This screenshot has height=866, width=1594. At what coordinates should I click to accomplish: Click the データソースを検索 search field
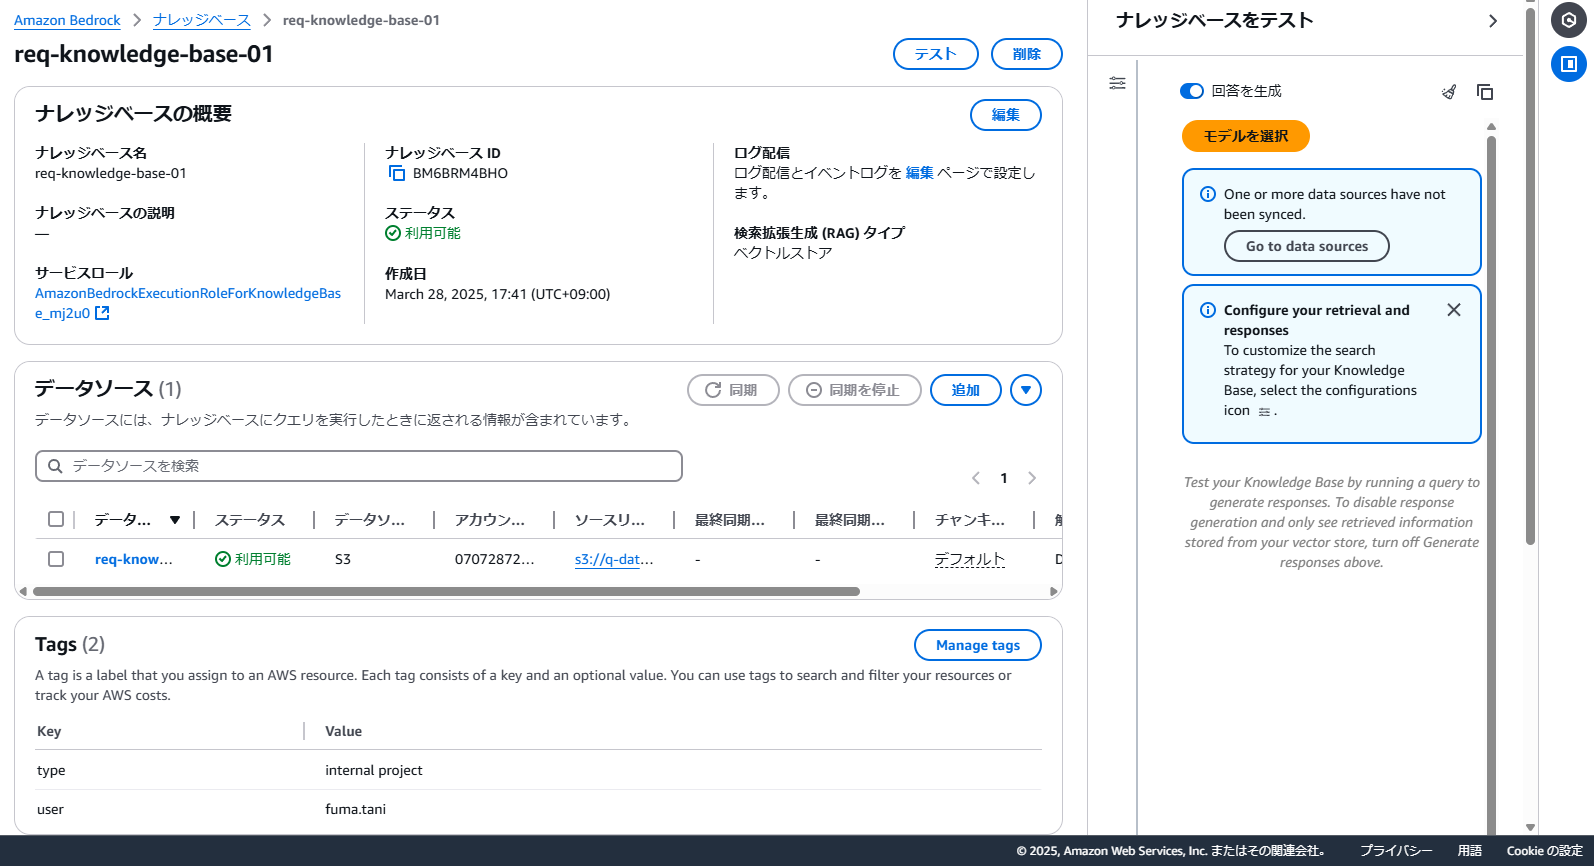tap(359, 466)
